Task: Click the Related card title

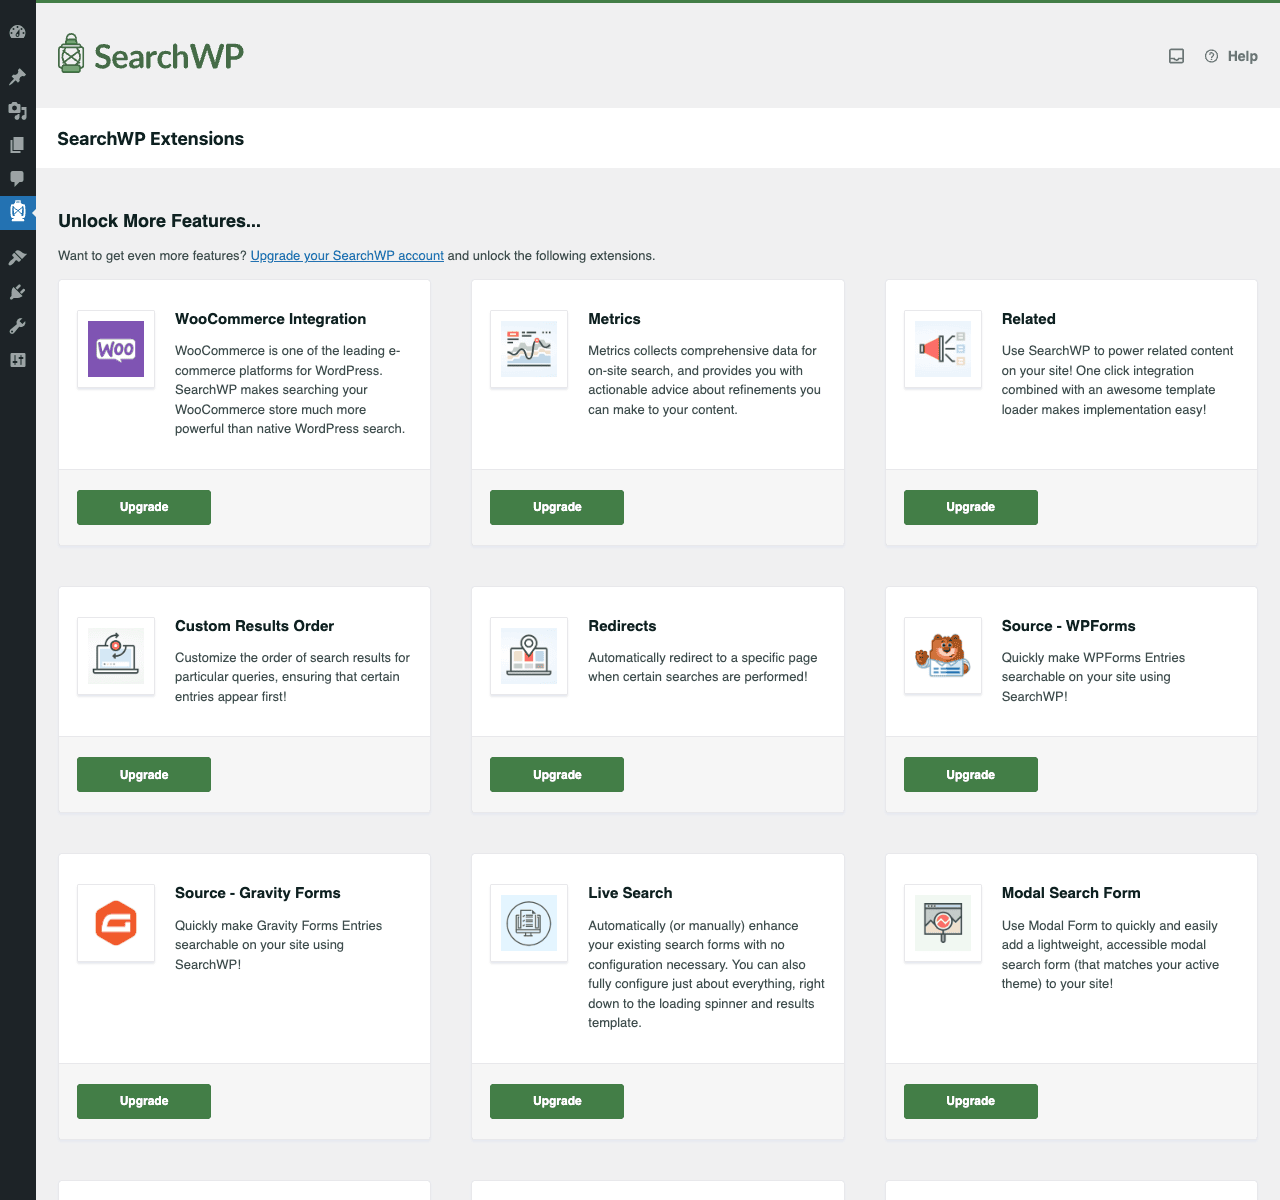Action: coord(1029,319)
